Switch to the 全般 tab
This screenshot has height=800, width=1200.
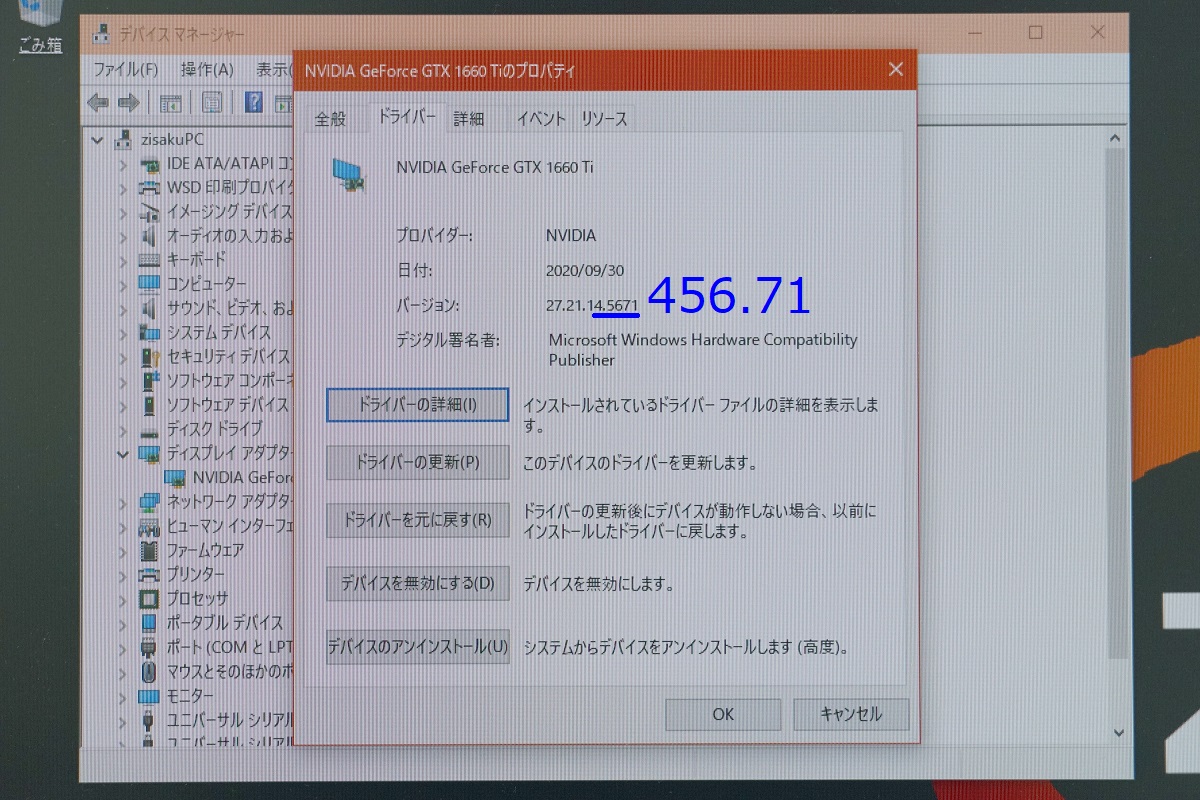(330, 118)
